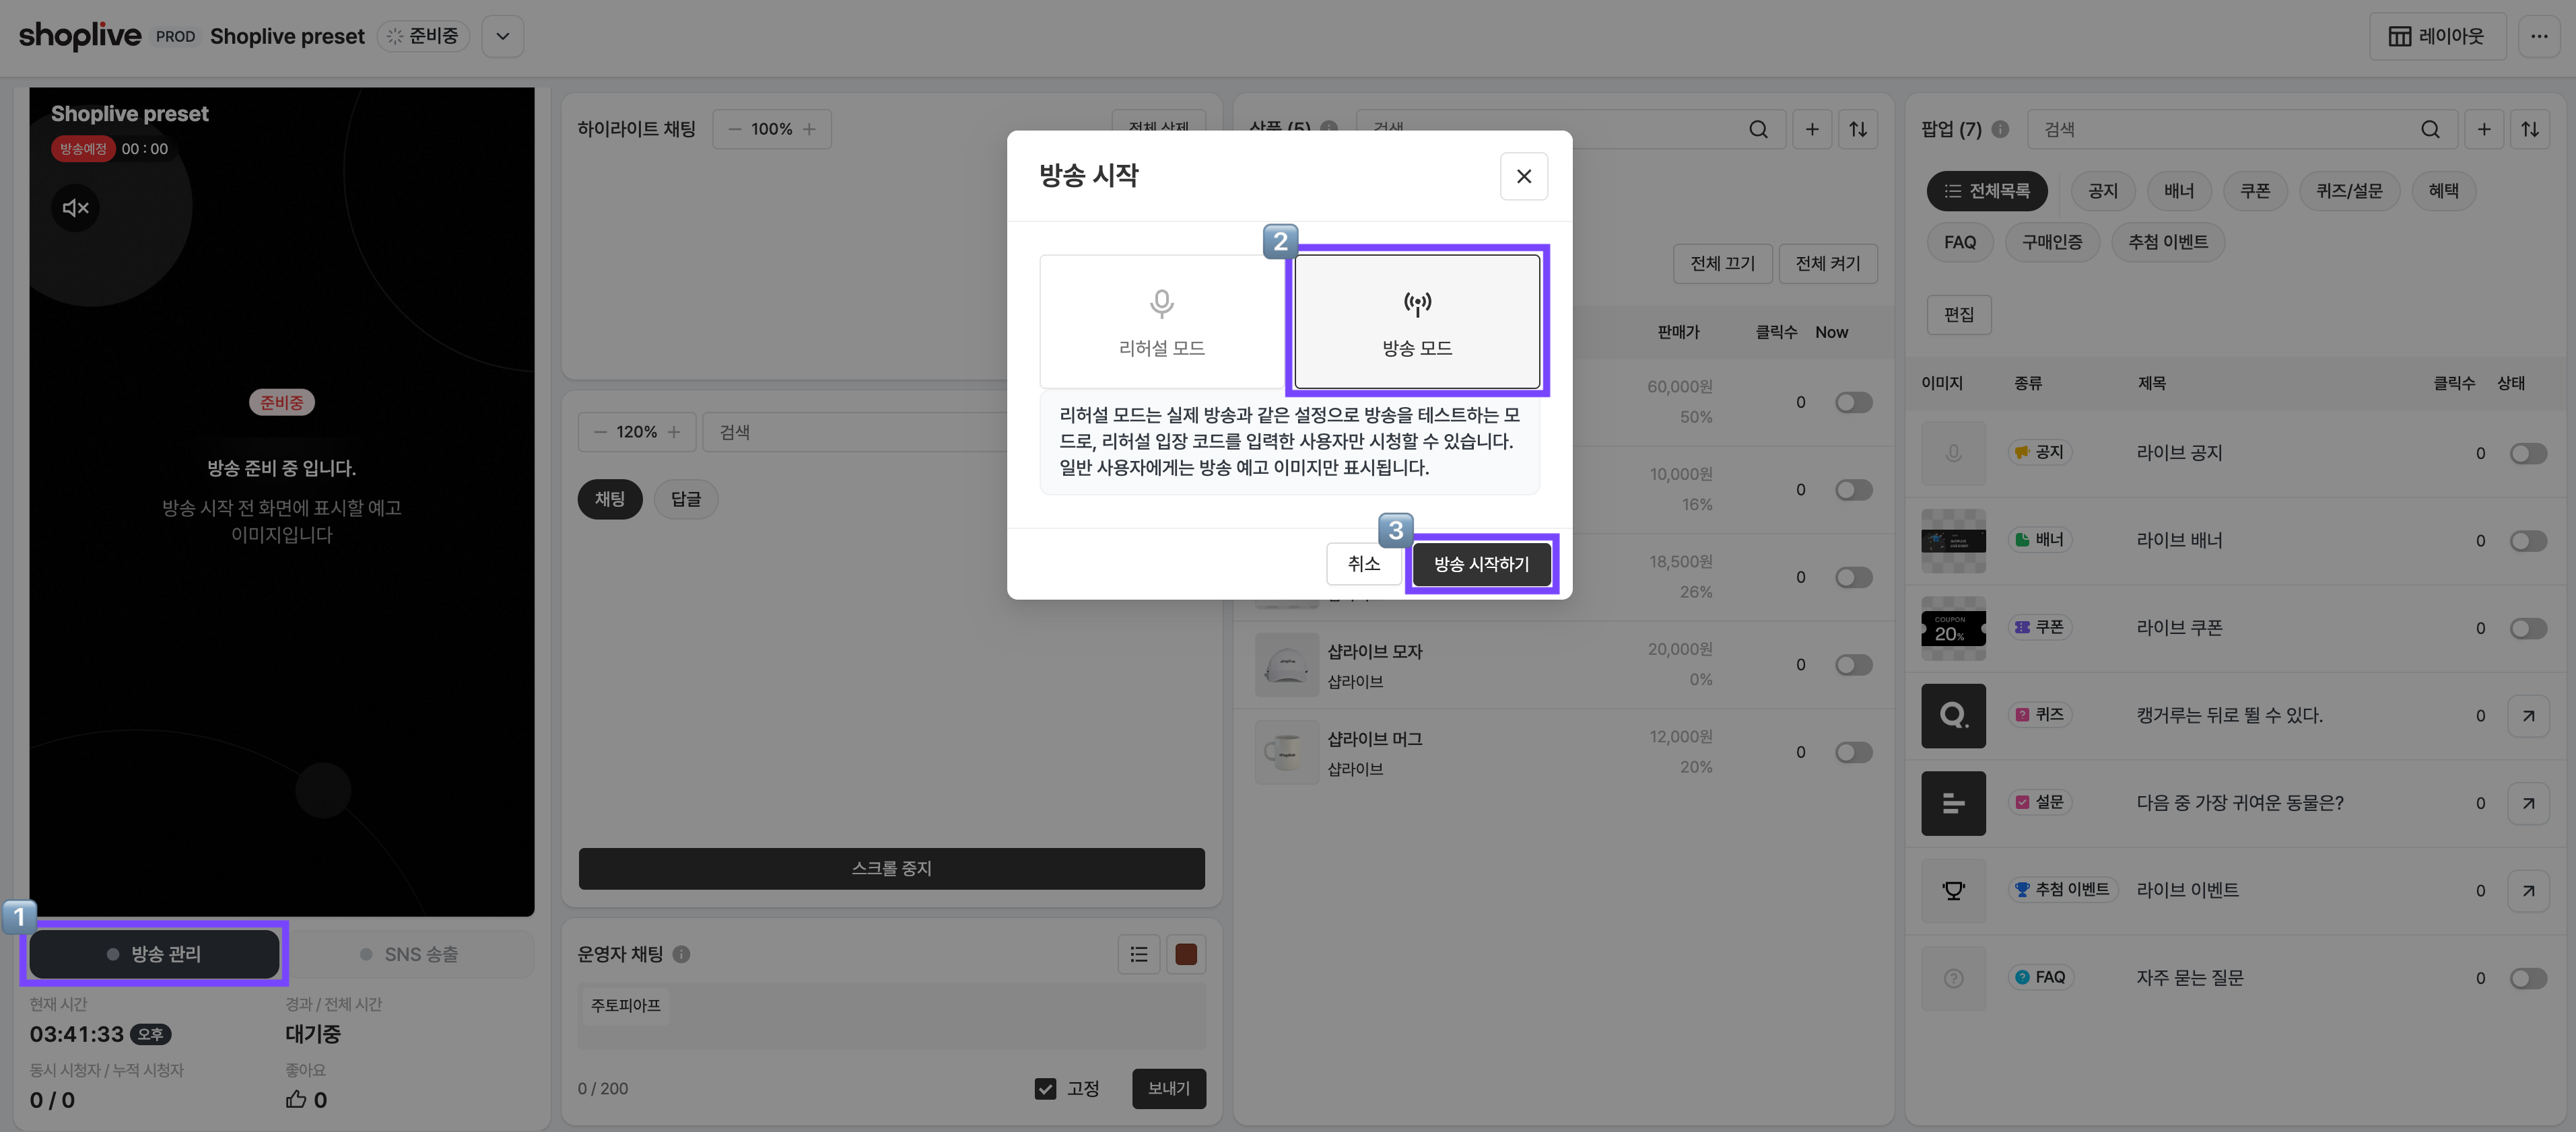
Task: Toggle 샵라이브 모자 Now switch
Action: point(1853,665)
